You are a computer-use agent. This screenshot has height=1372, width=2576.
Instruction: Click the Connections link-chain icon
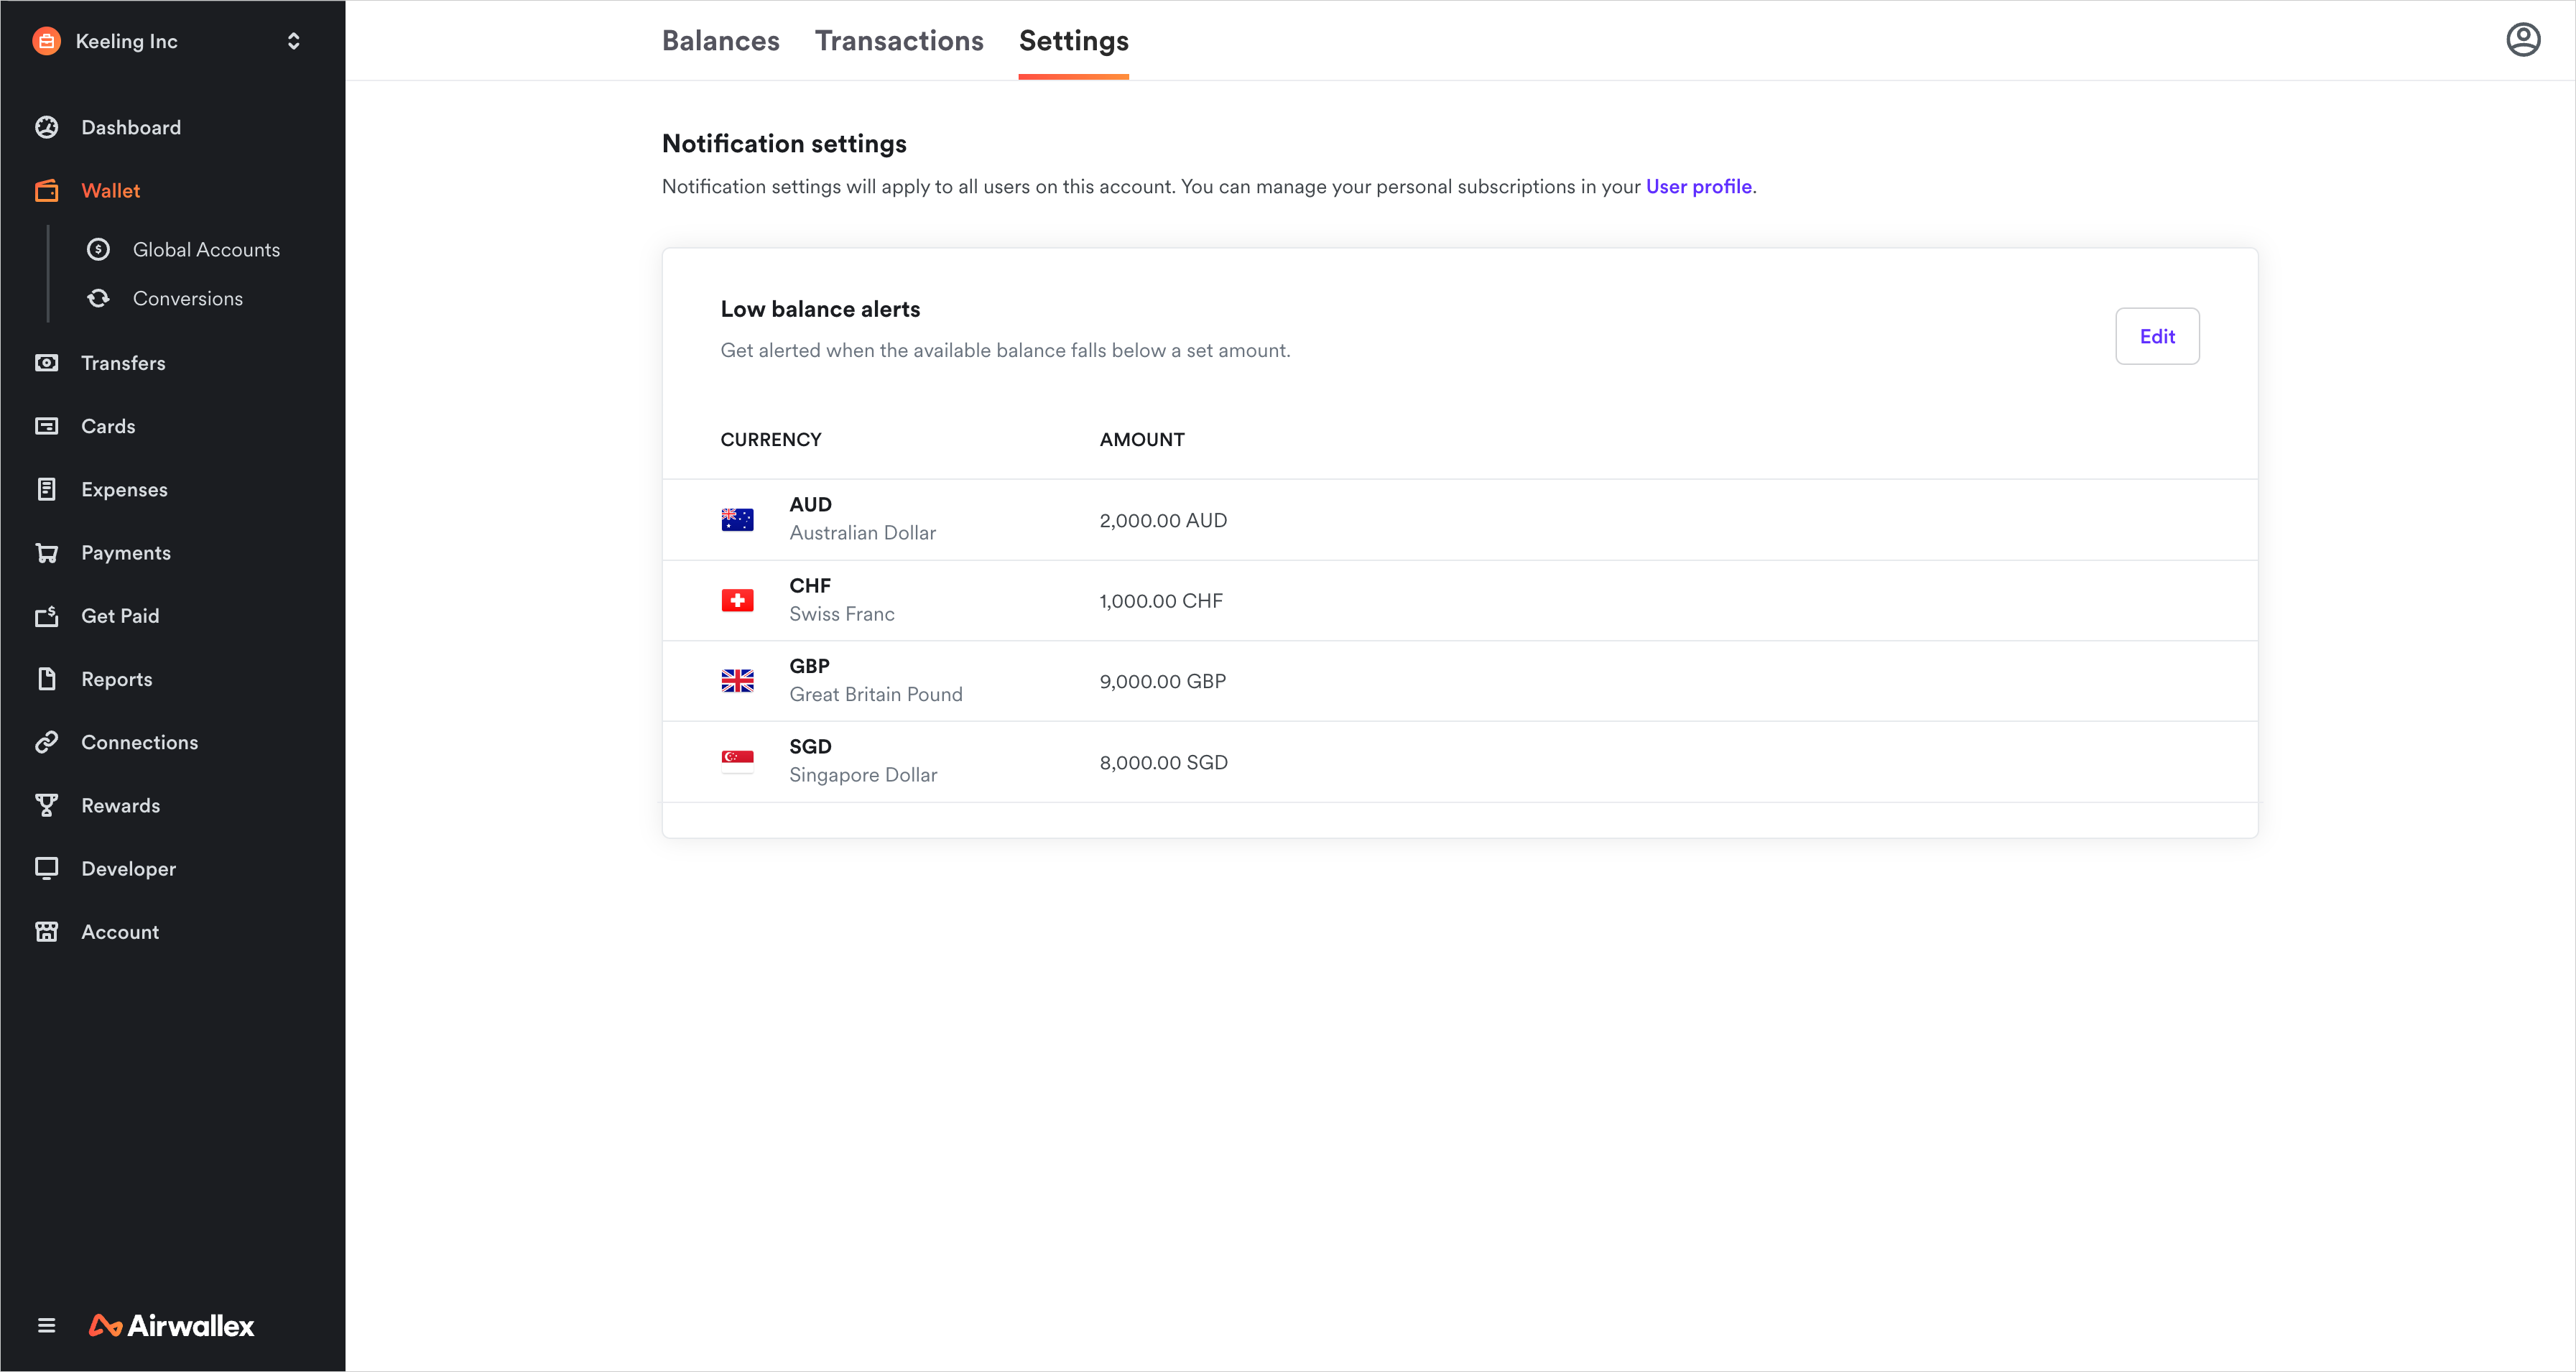pyautogui.click(x=46, y=742)
